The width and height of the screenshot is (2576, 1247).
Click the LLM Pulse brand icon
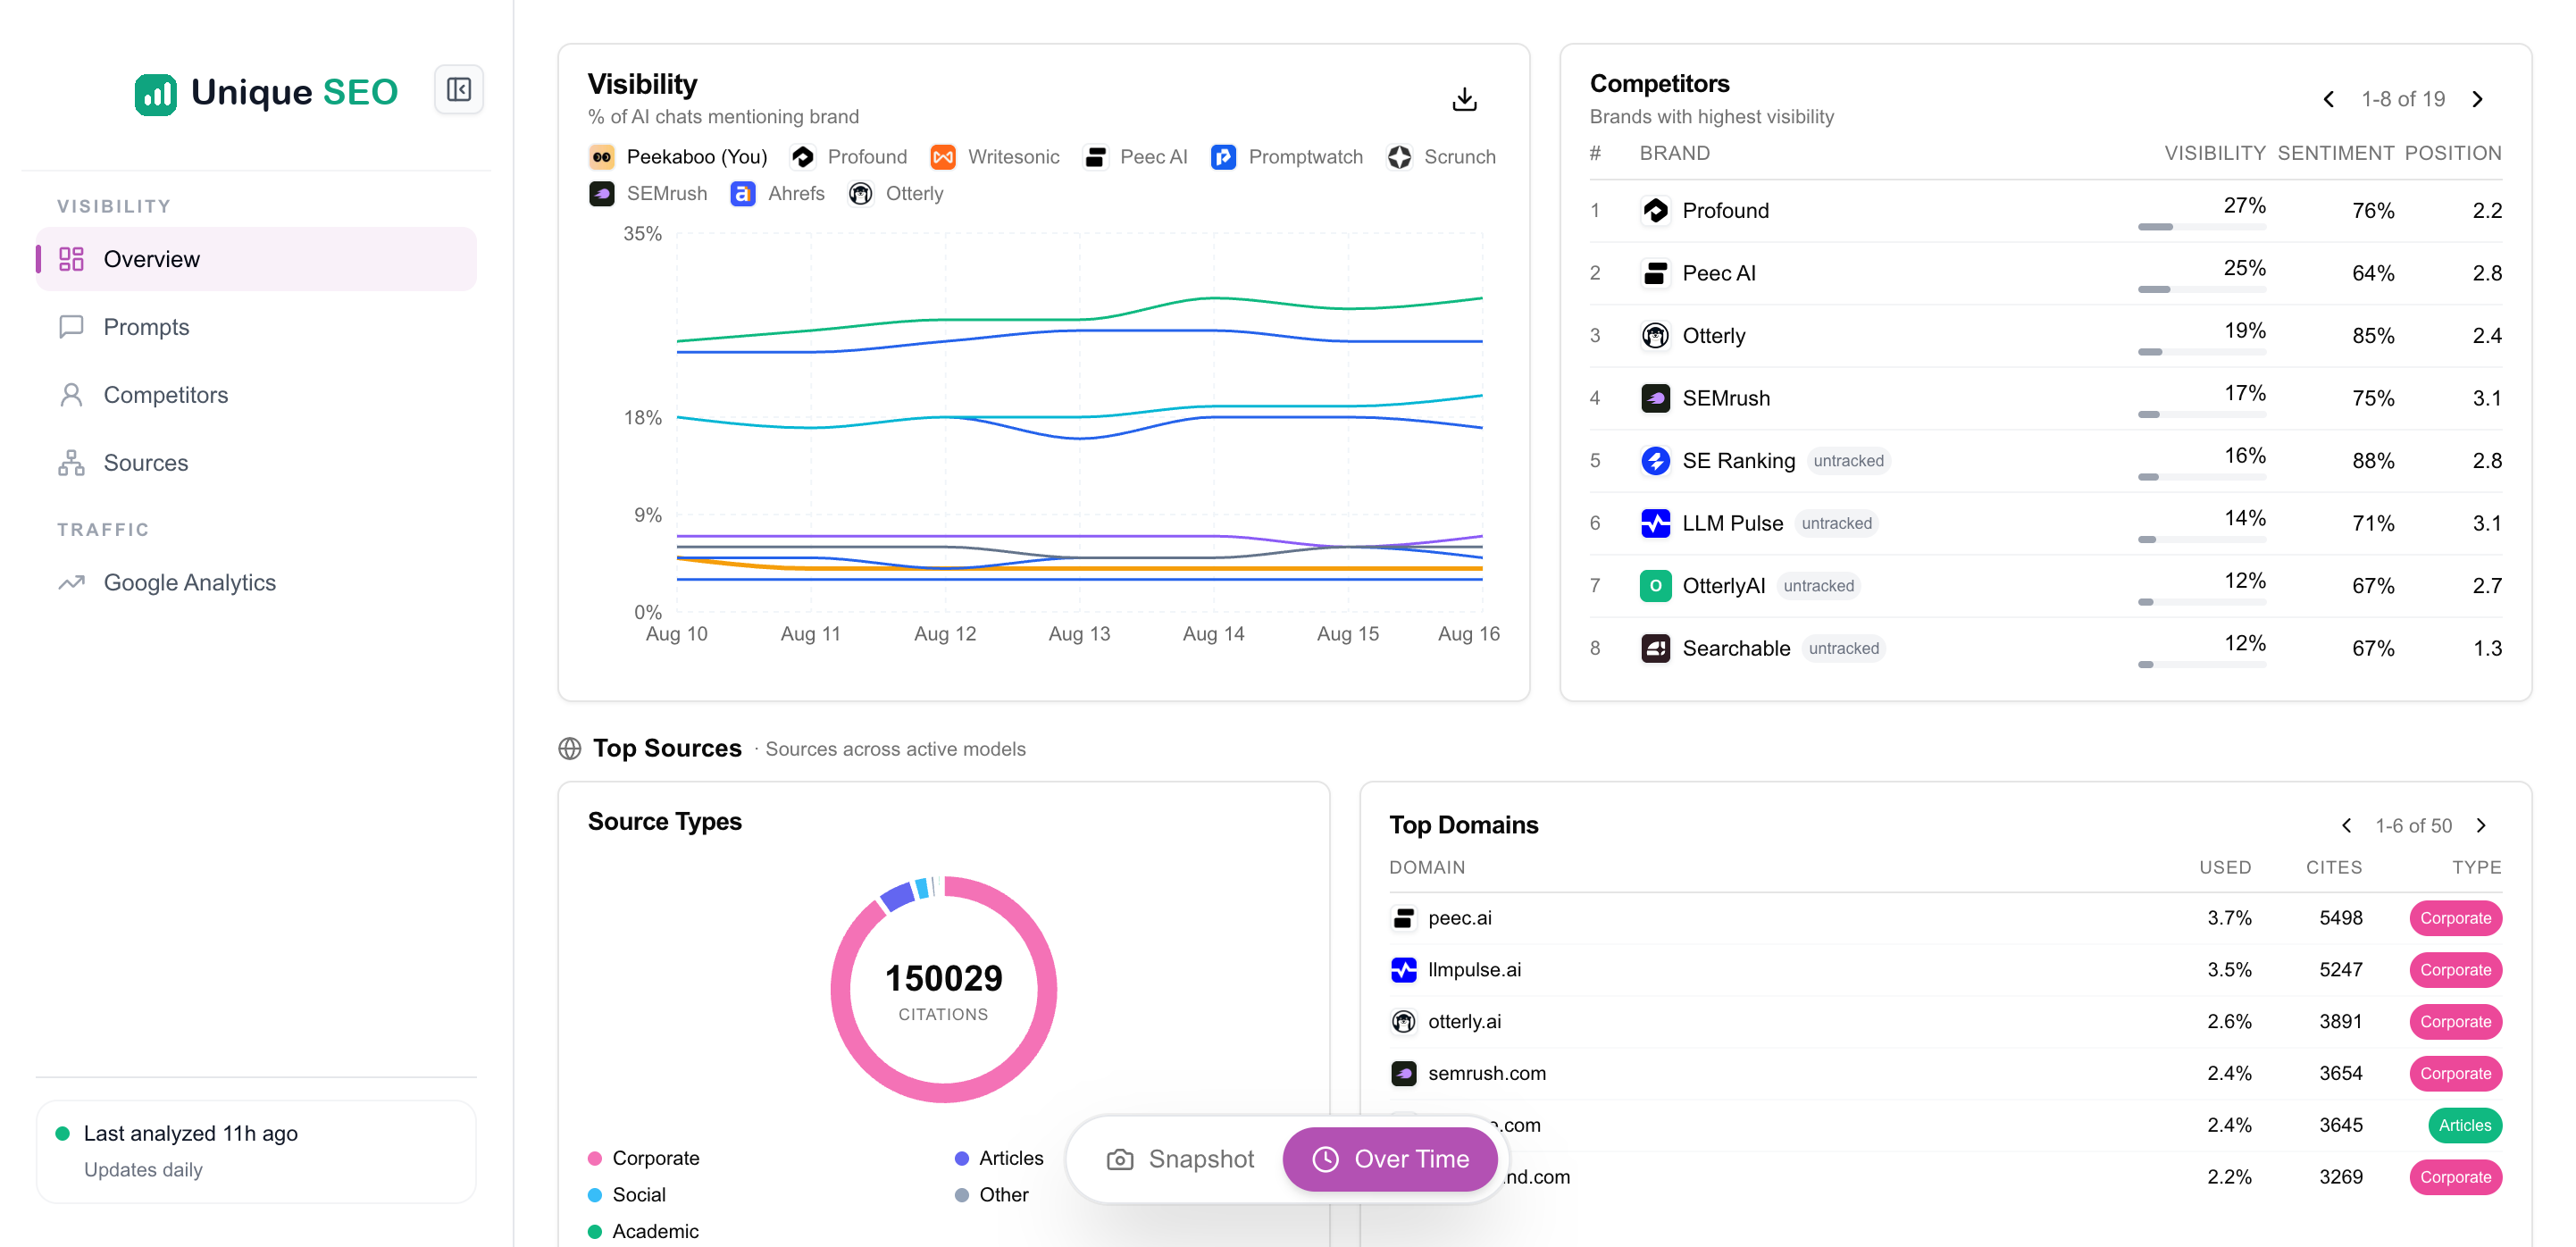1655,523
